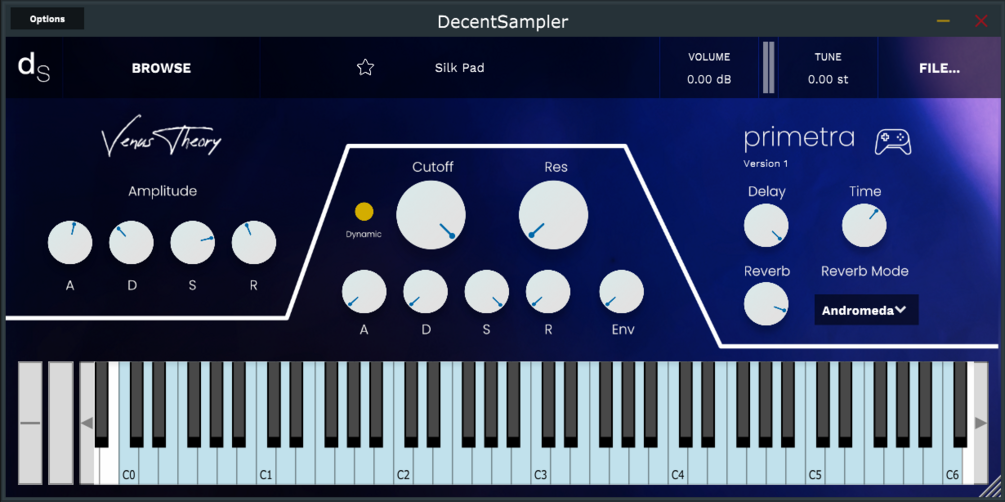
Task: Close the DecentSampler window
Action: pos(981,21)
